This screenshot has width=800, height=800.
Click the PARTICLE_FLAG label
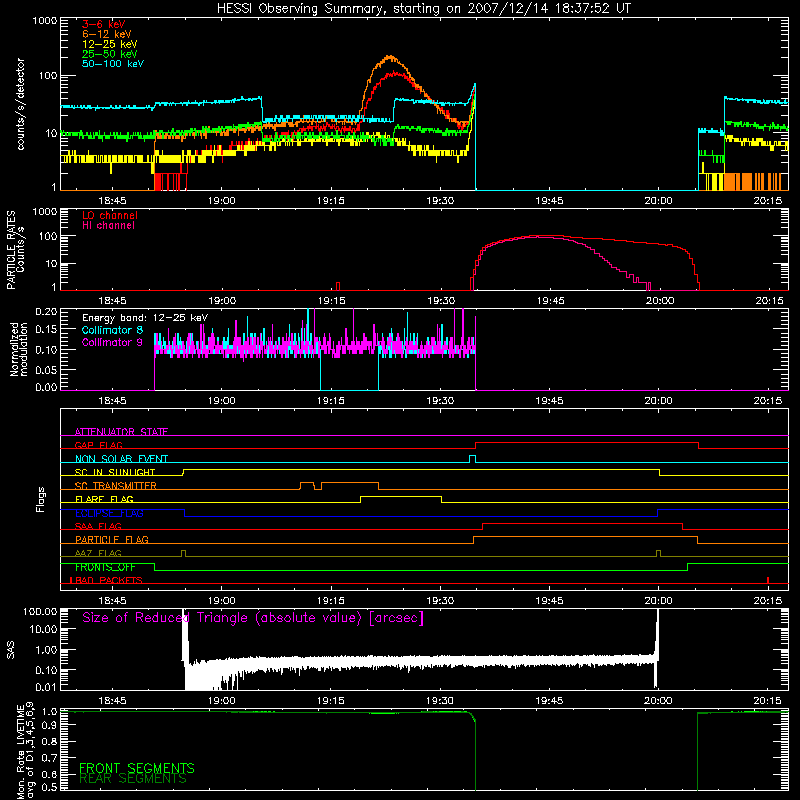click(x=112, y=539)
